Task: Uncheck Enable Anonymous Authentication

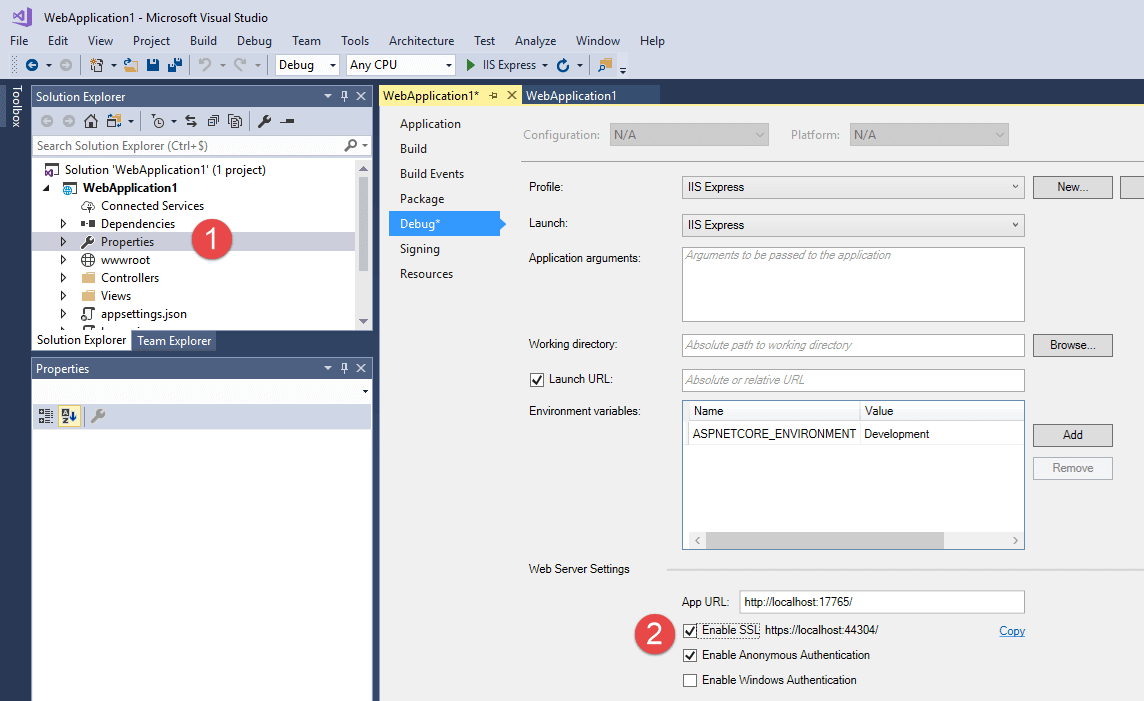Action: pyautogui.click(x=689, y=656)
